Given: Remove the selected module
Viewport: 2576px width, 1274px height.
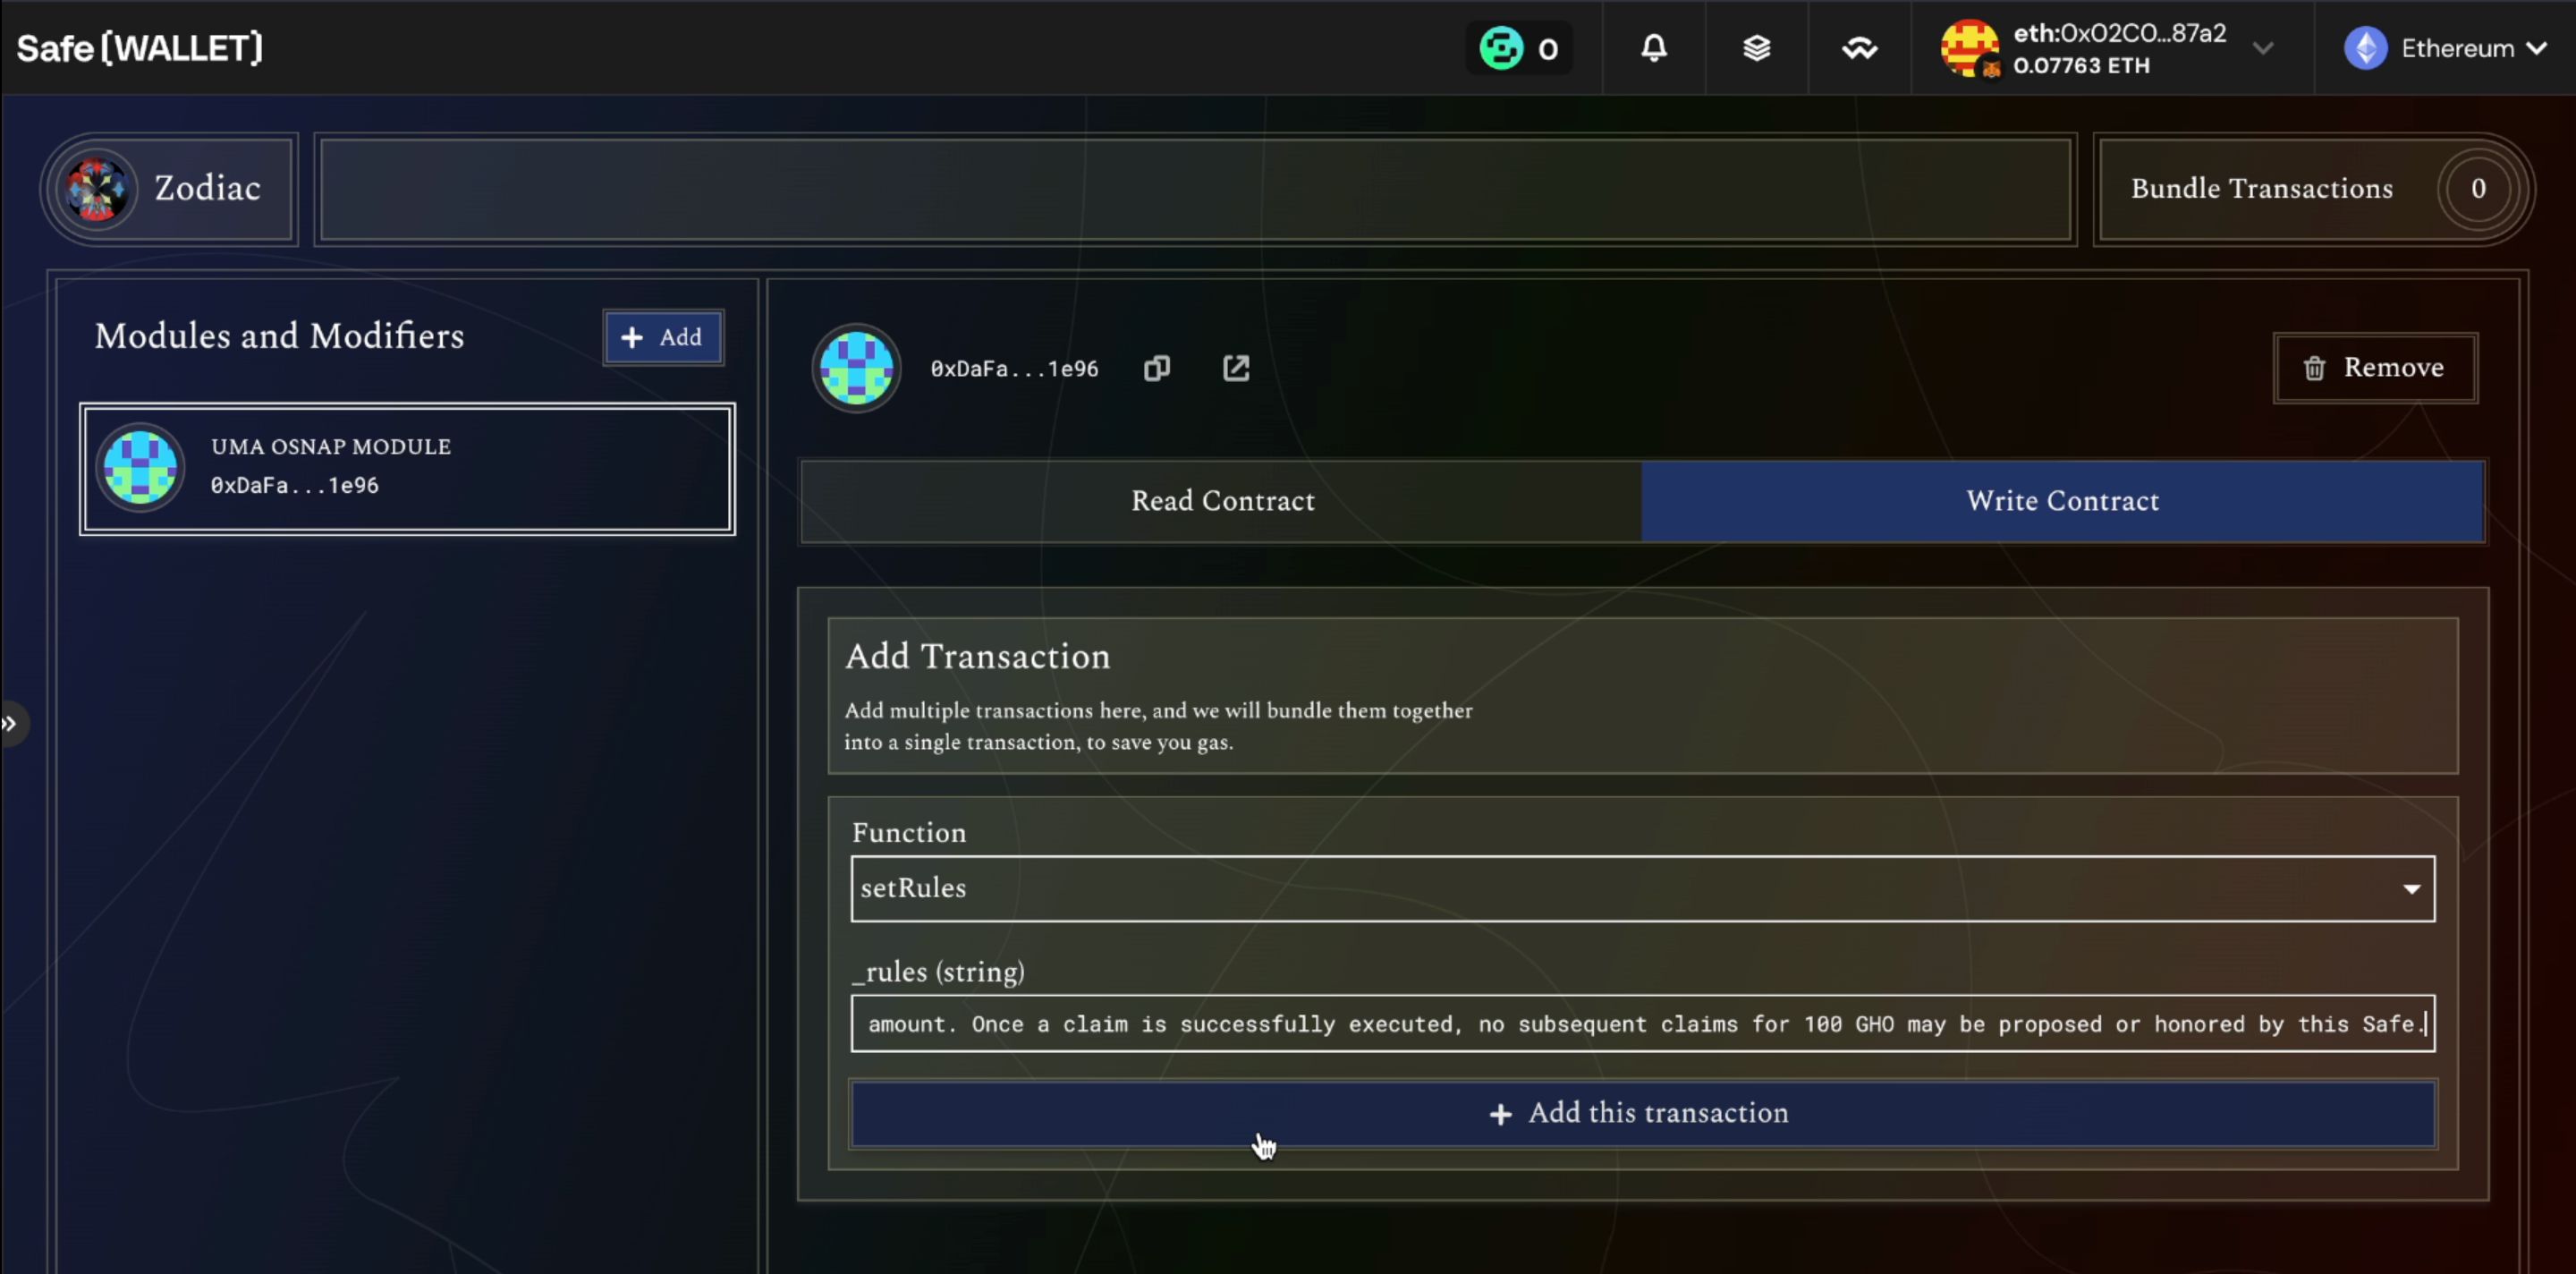Looking at the screenshot, I should point(2375,367).
